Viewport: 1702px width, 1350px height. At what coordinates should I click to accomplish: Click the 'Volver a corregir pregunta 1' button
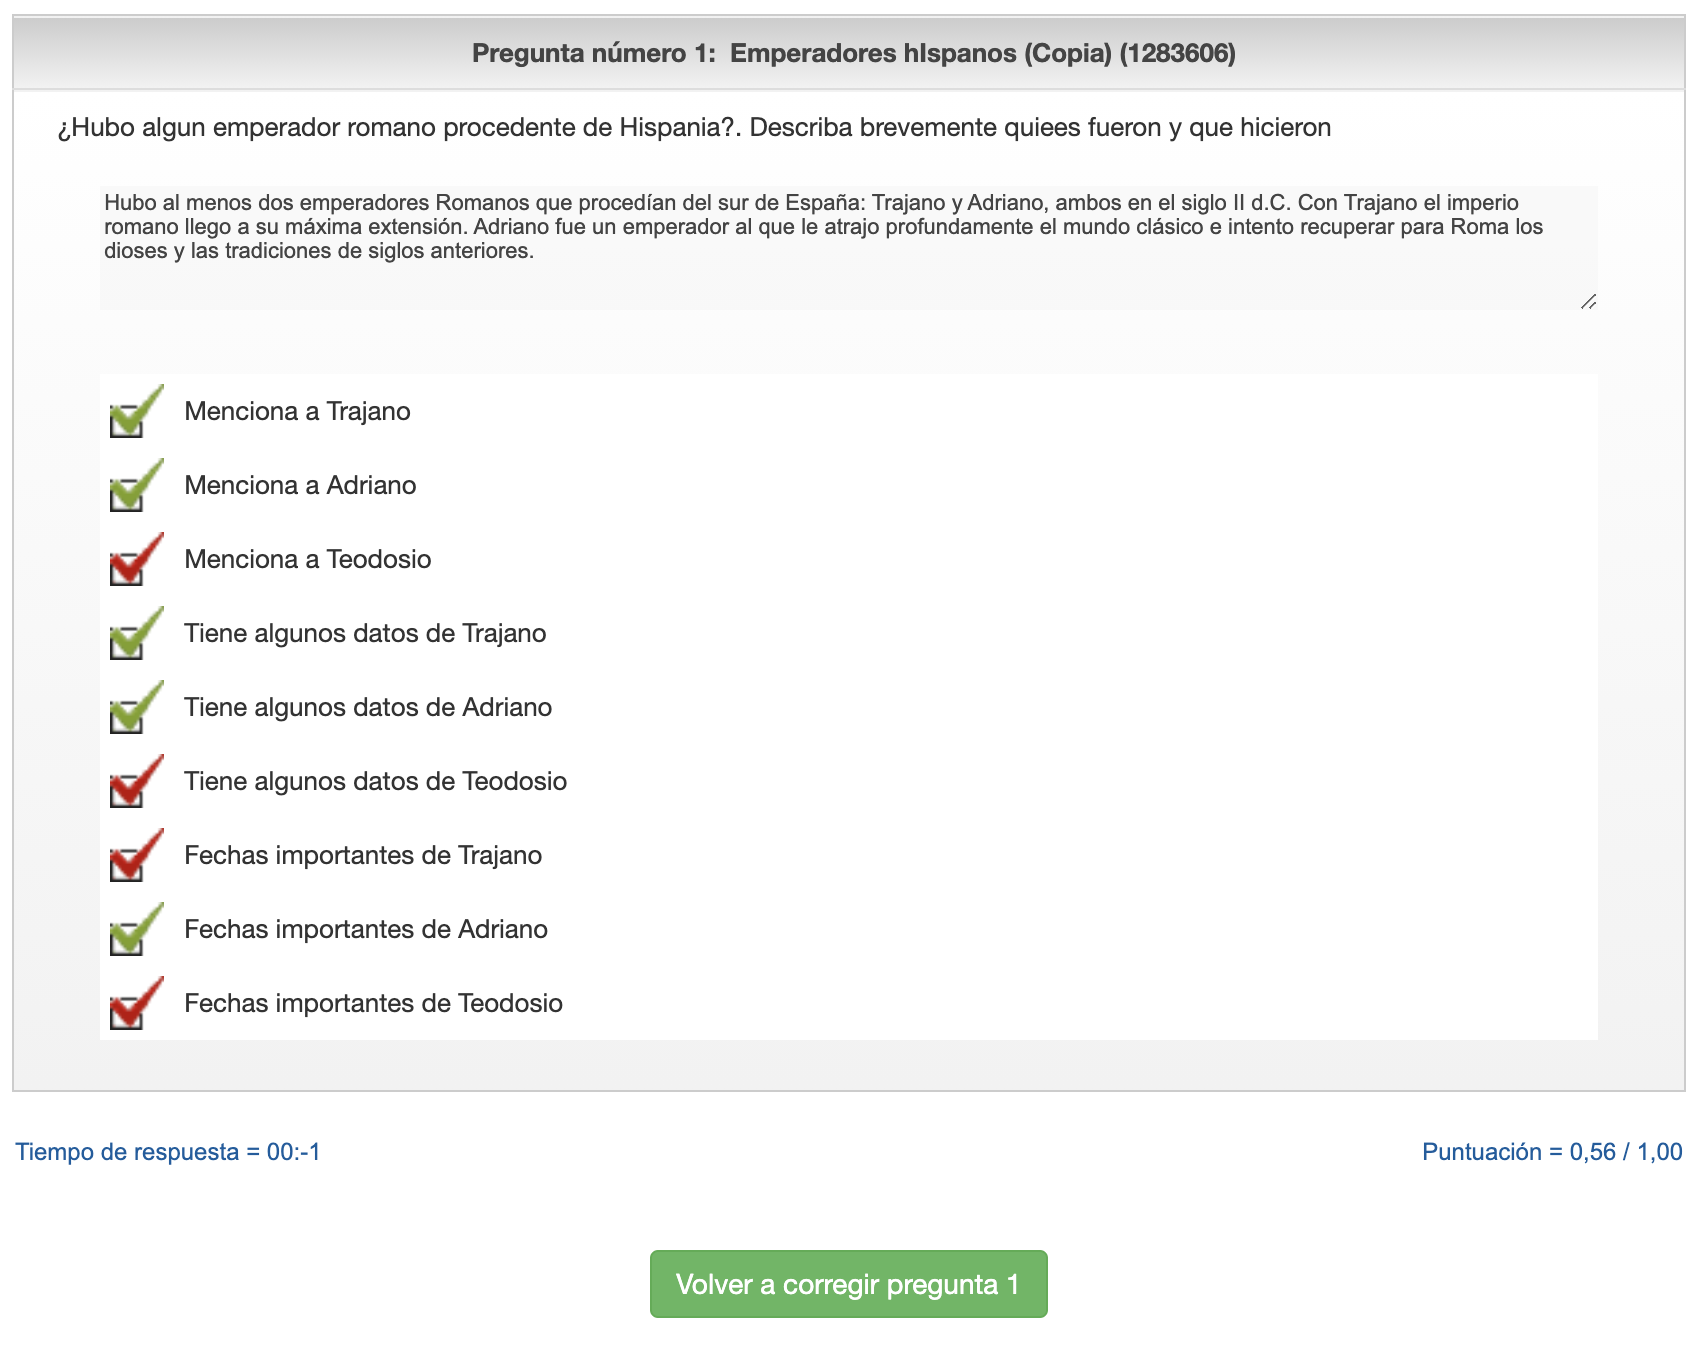click(848, 1284)
